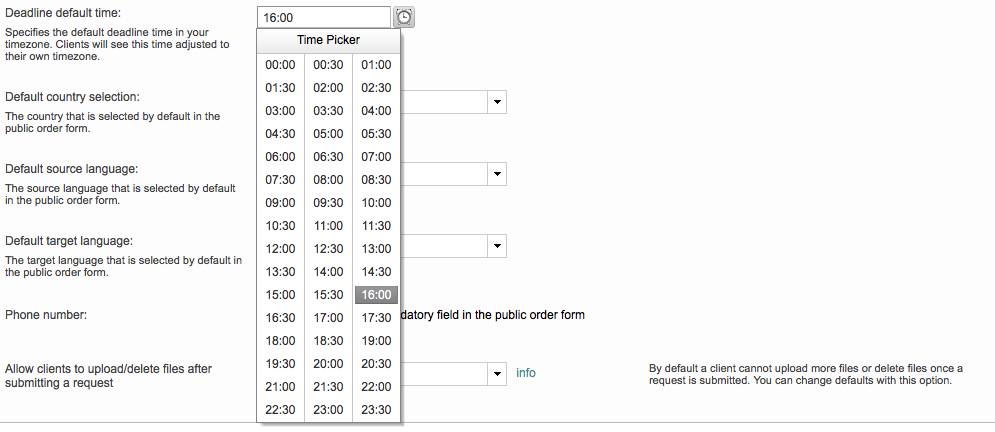Choose 09:00 from the Time Picker
This screenshot has height=432, width=995.
coord(281,203)
